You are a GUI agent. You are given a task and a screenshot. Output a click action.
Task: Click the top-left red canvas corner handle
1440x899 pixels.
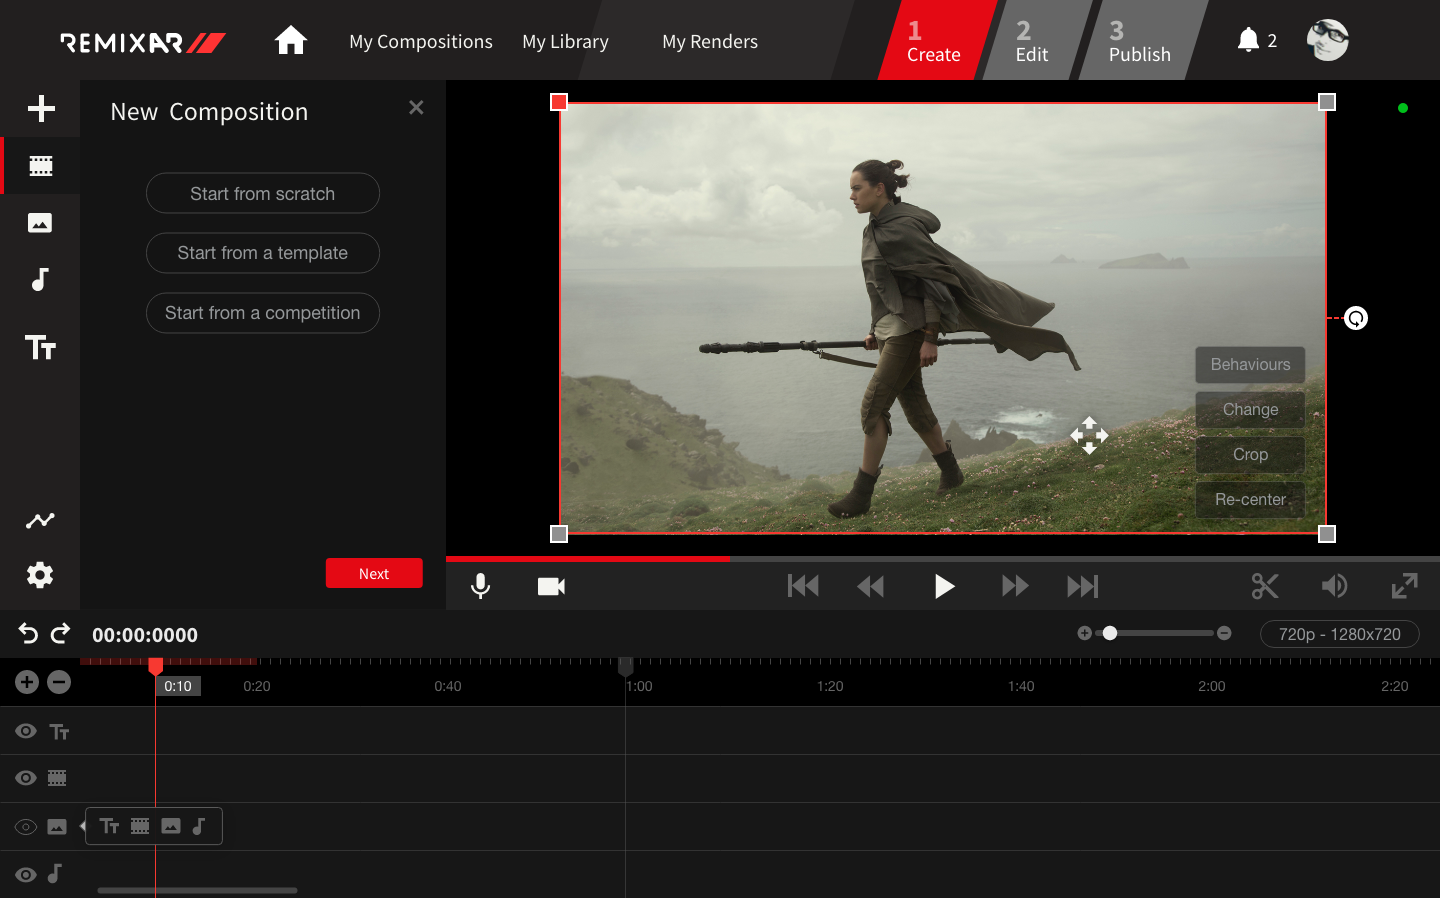[x=559, y=102]
